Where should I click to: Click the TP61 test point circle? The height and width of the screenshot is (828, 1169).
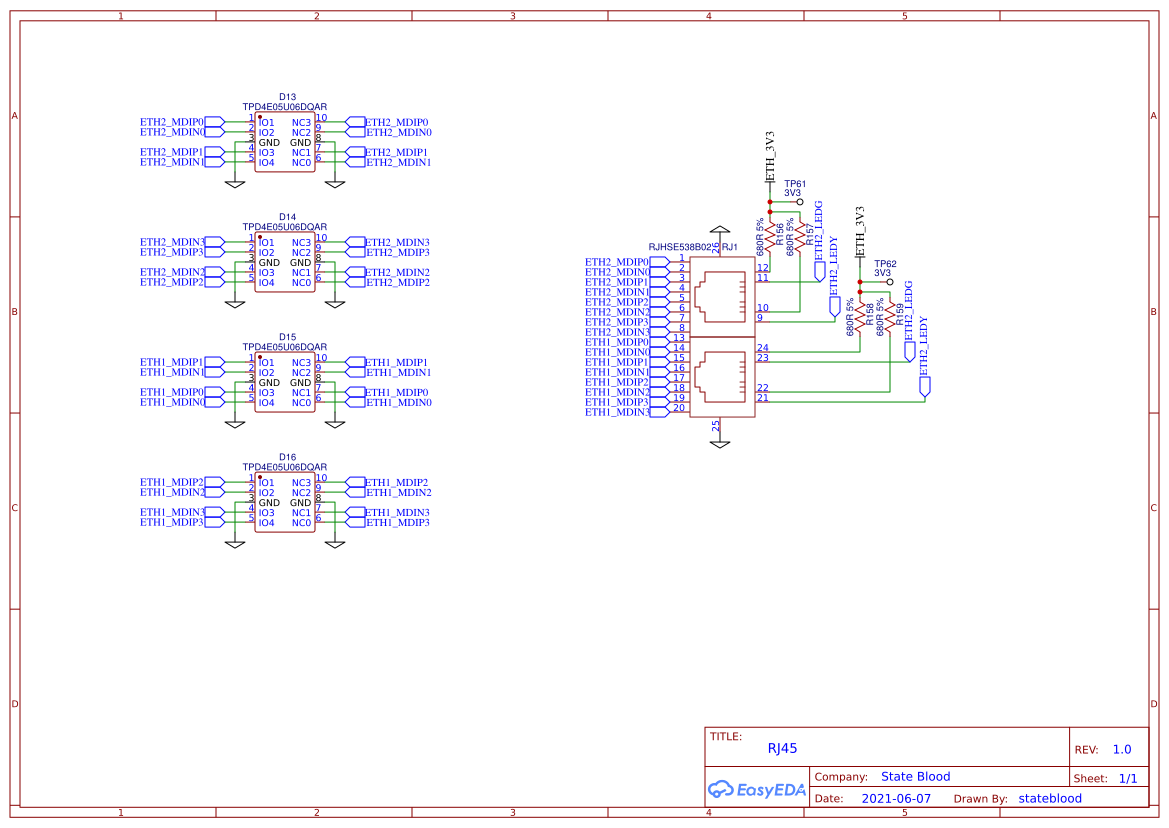coord(799,201)
